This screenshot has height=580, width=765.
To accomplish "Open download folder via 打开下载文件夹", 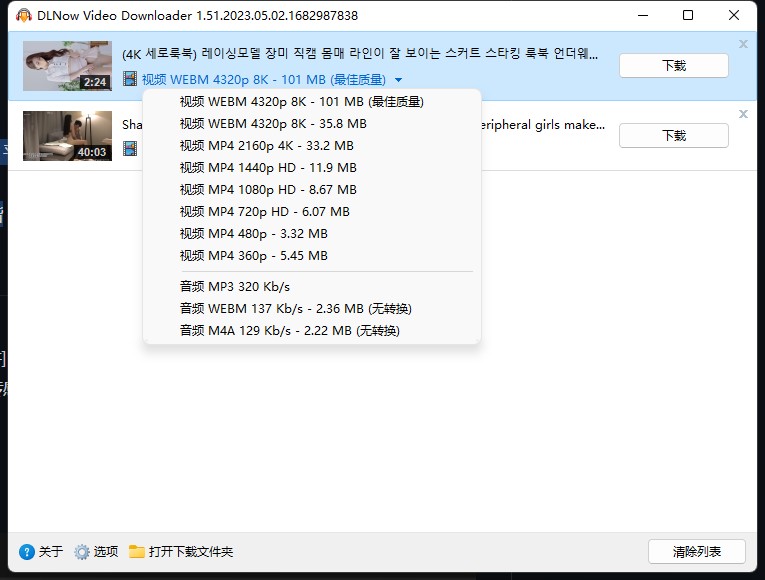I will point(191,552).
